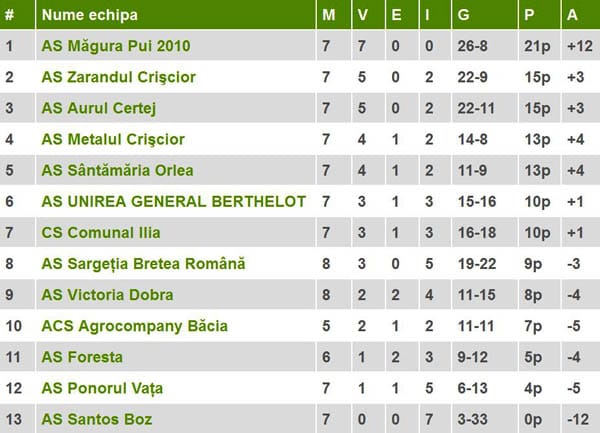Screen dimensions: 600x433
Task: Click the AS Sargeţia Bretea Română link
Action: (143, 264)
